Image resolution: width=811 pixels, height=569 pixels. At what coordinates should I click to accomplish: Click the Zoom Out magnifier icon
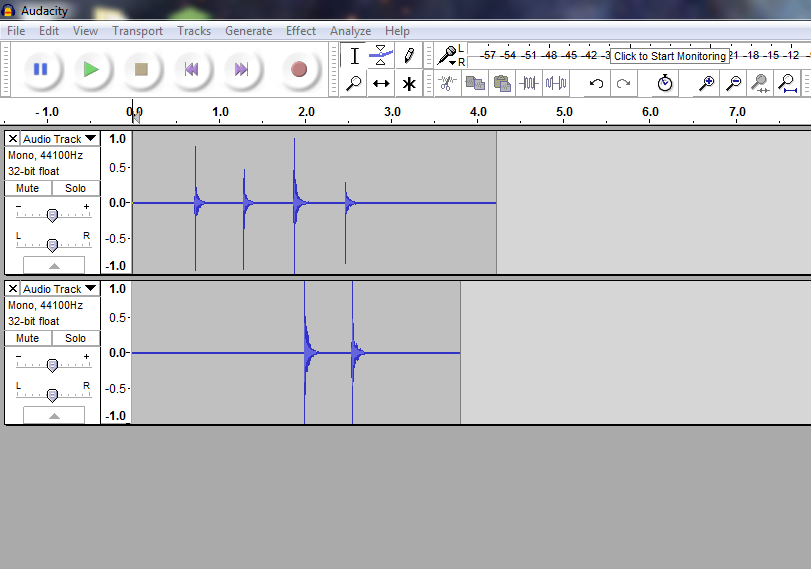(733, 83)
